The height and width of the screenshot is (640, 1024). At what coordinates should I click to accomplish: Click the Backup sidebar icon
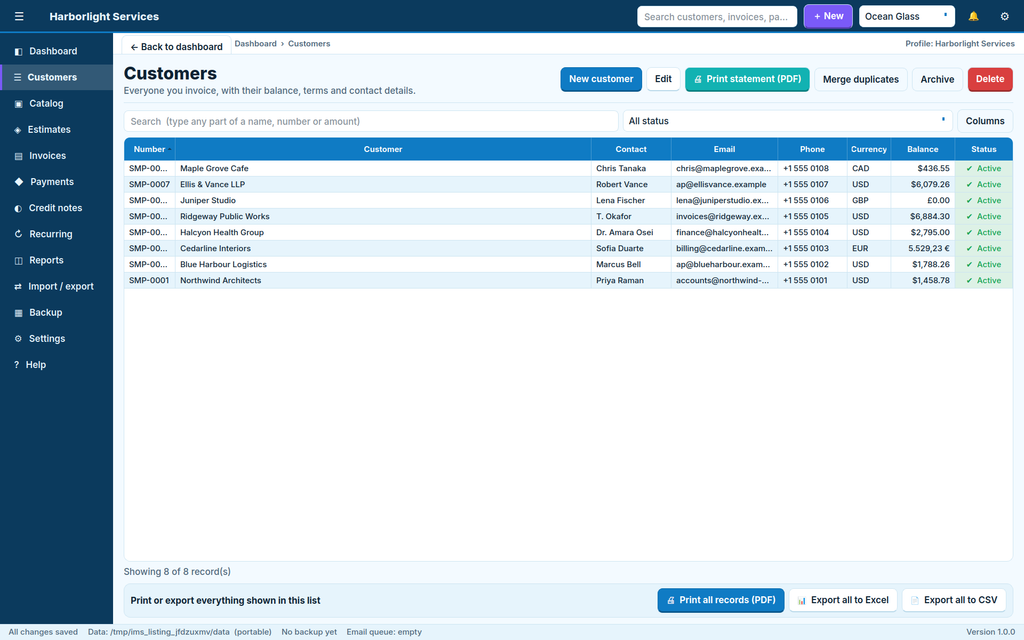18,312
